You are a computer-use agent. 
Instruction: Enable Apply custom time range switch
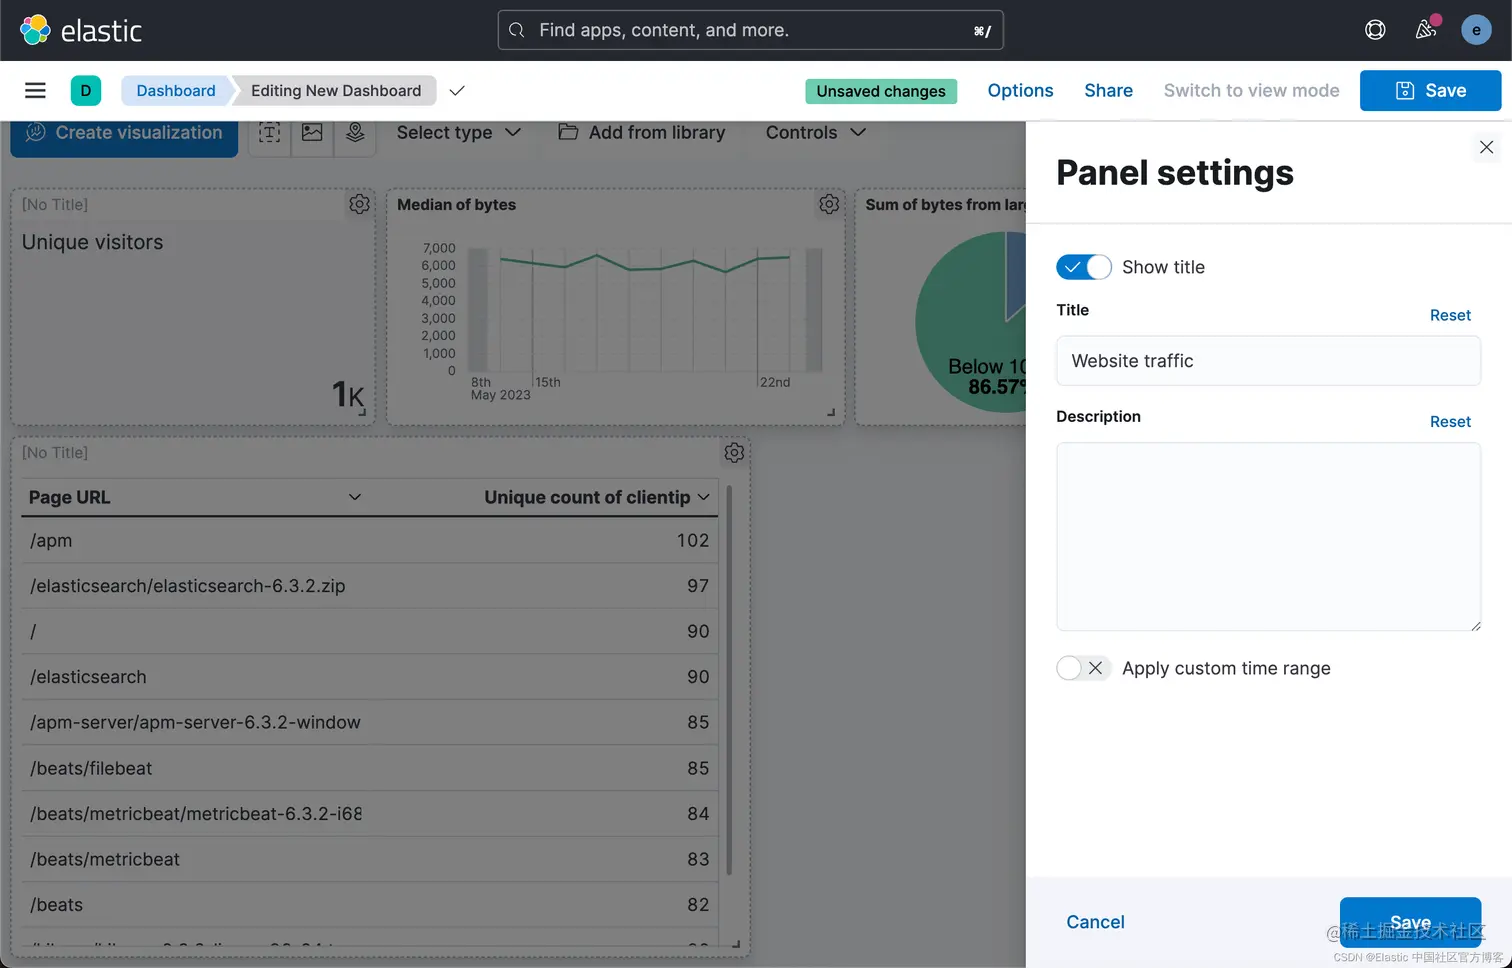1083,668
